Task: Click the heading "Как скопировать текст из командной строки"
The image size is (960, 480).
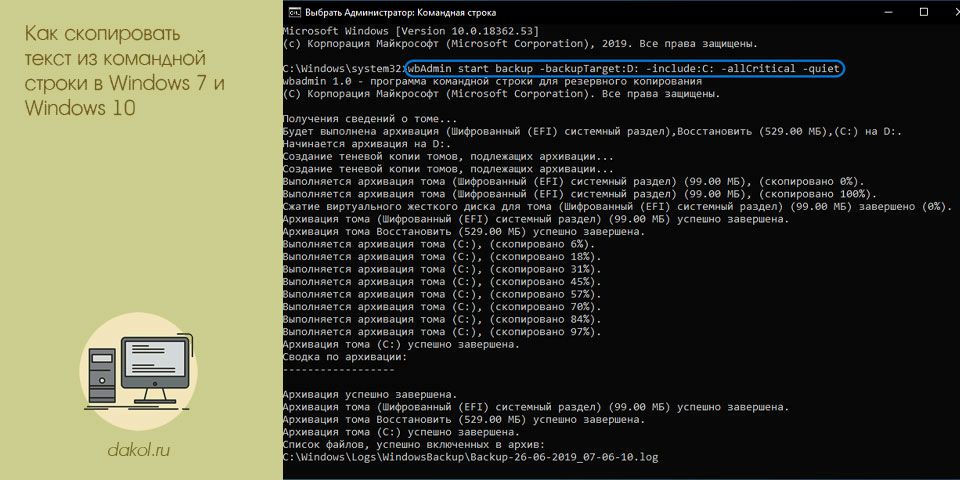Action: (124, 70)
